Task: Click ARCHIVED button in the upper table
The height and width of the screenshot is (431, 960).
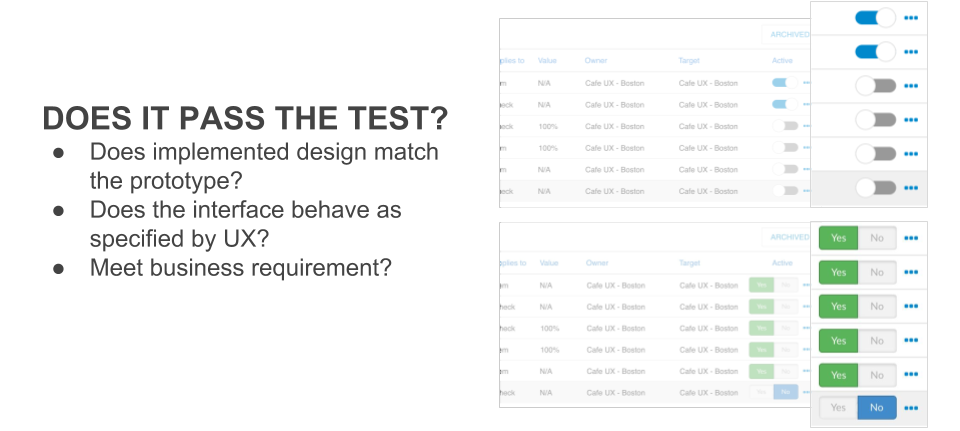Action: 789,35
